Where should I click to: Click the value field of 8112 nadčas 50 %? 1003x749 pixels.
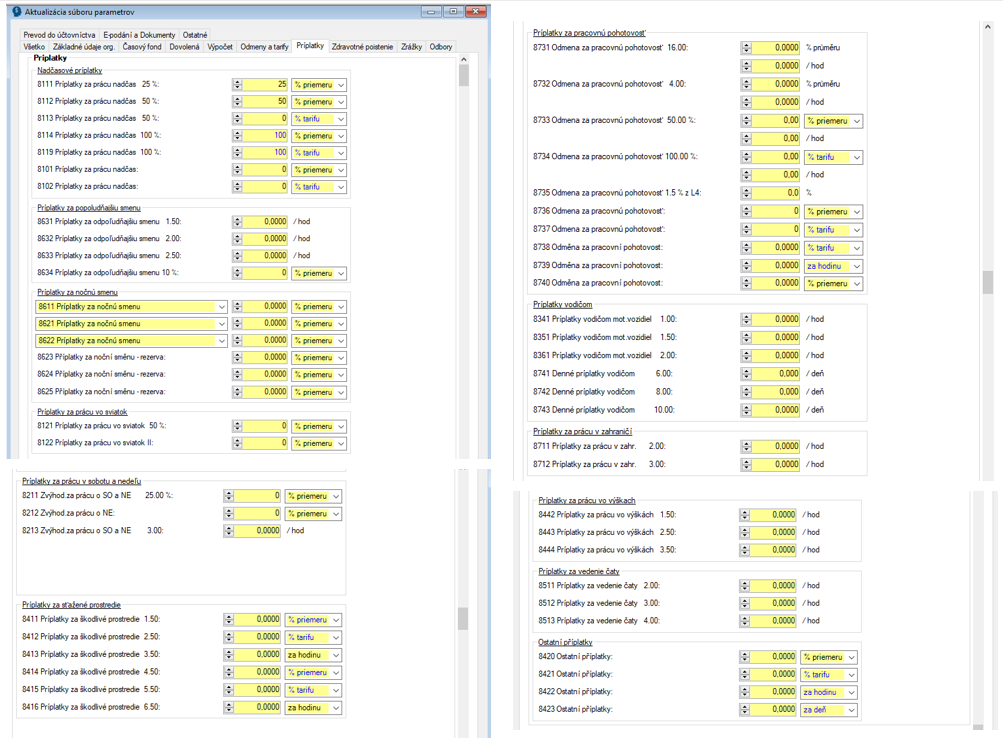[265, 101]
